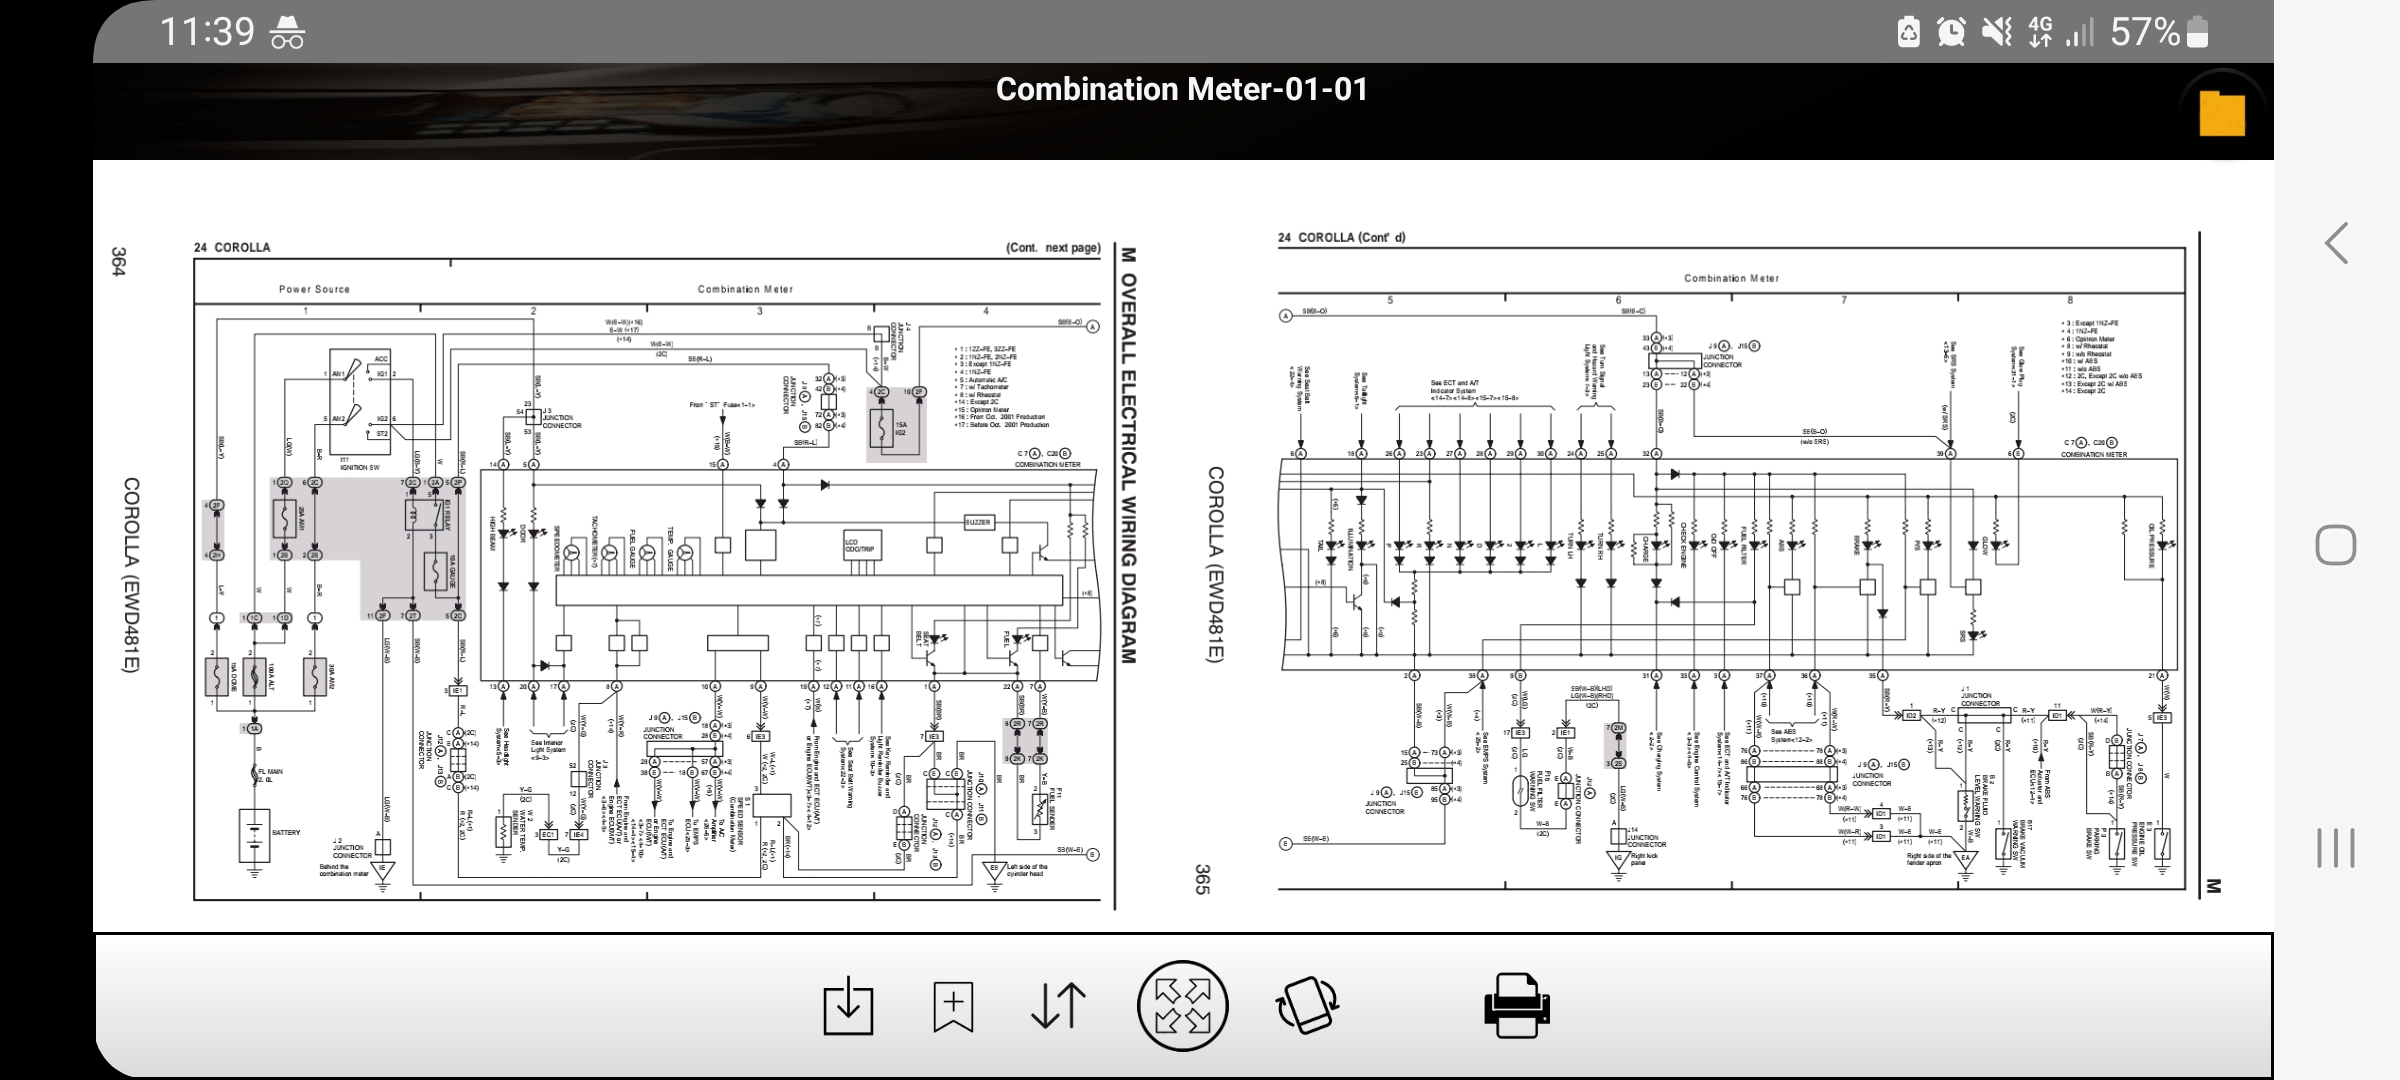Print the diagram with the printer icon
2400x1080 pixels.
pyautogui.click(x=1516, y=1006)
